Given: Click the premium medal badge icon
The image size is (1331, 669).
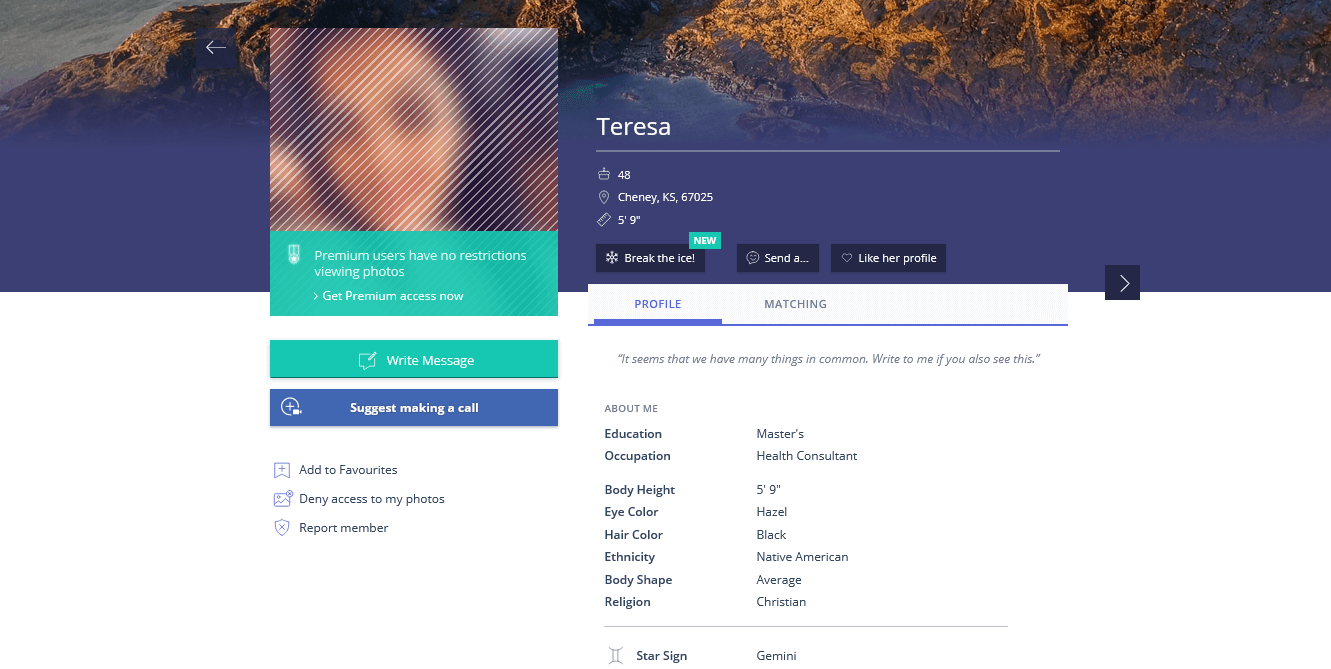Looking at the screenshot, I should pyautogui.click(x=294, y=255).
